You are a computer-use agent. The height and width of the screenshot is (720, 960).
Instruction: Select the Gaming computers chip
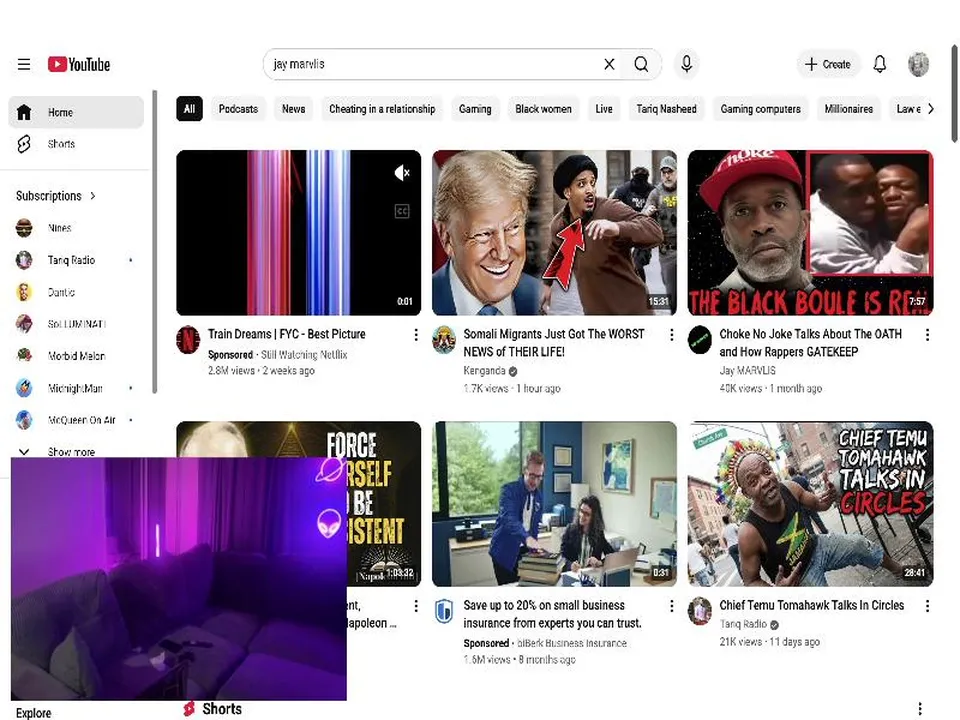pyautogui.click(x=760, y=109)
